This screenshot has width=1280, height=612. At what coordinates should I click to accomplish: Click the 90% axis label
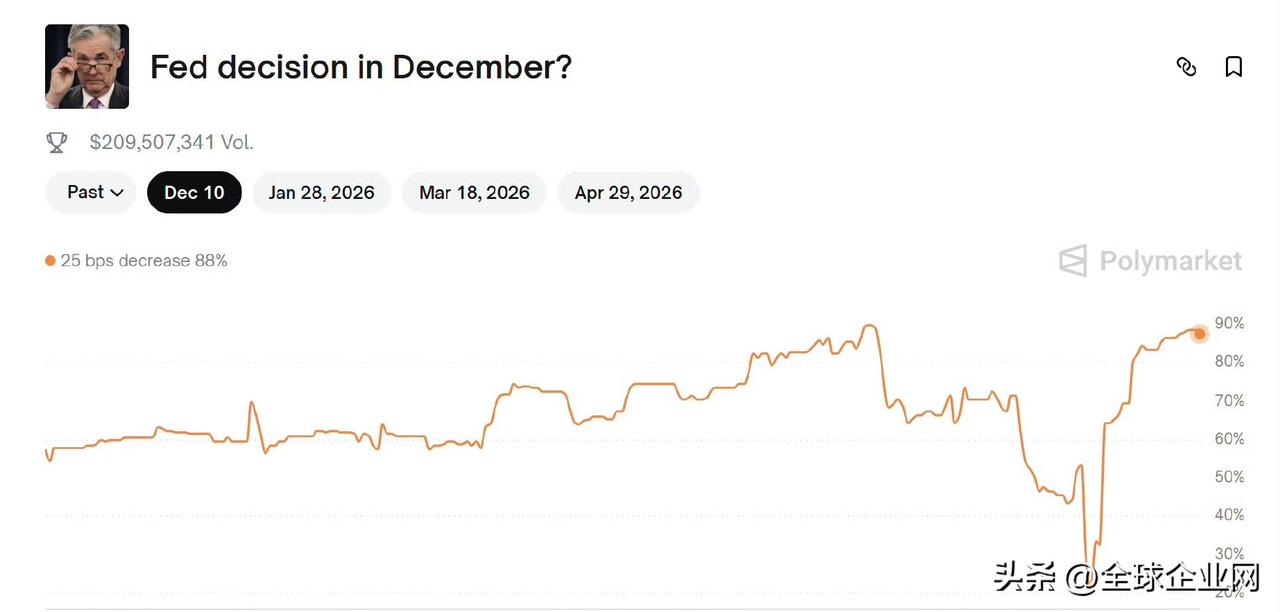1229,323
